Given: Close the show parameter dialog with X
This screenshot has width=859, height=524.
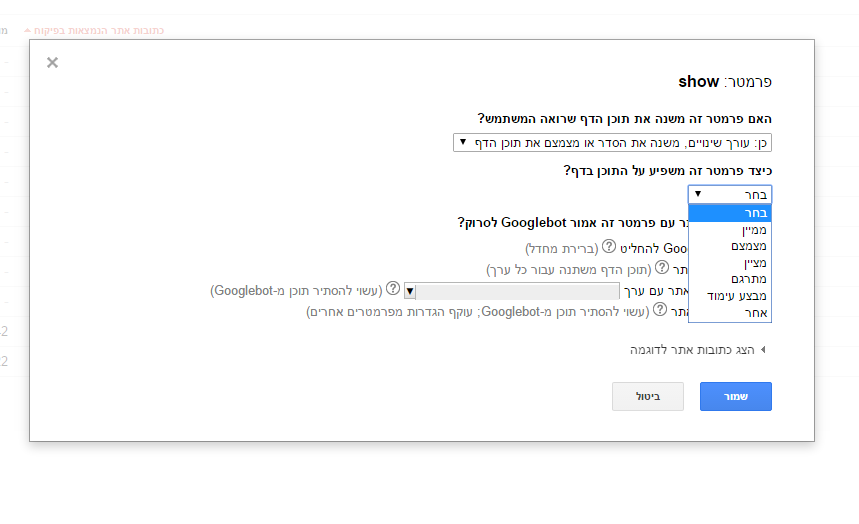Looking at the screenshot, I should (52, 62).
